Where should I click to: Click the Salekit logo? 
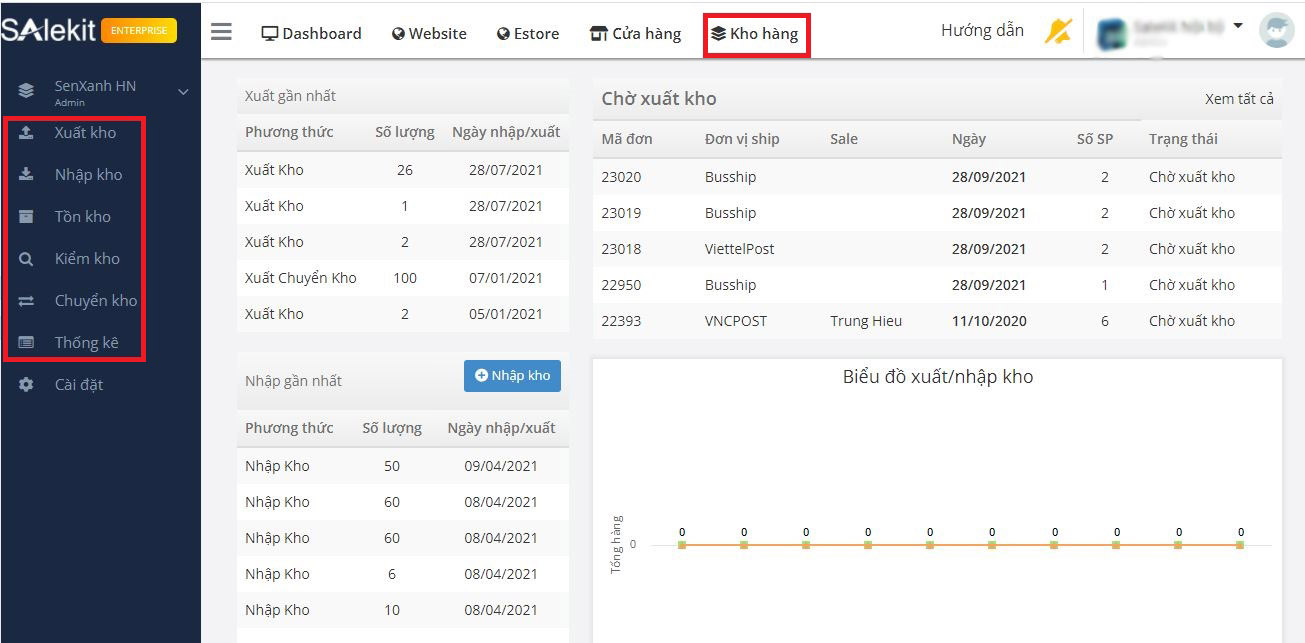(x=50, y=30)
